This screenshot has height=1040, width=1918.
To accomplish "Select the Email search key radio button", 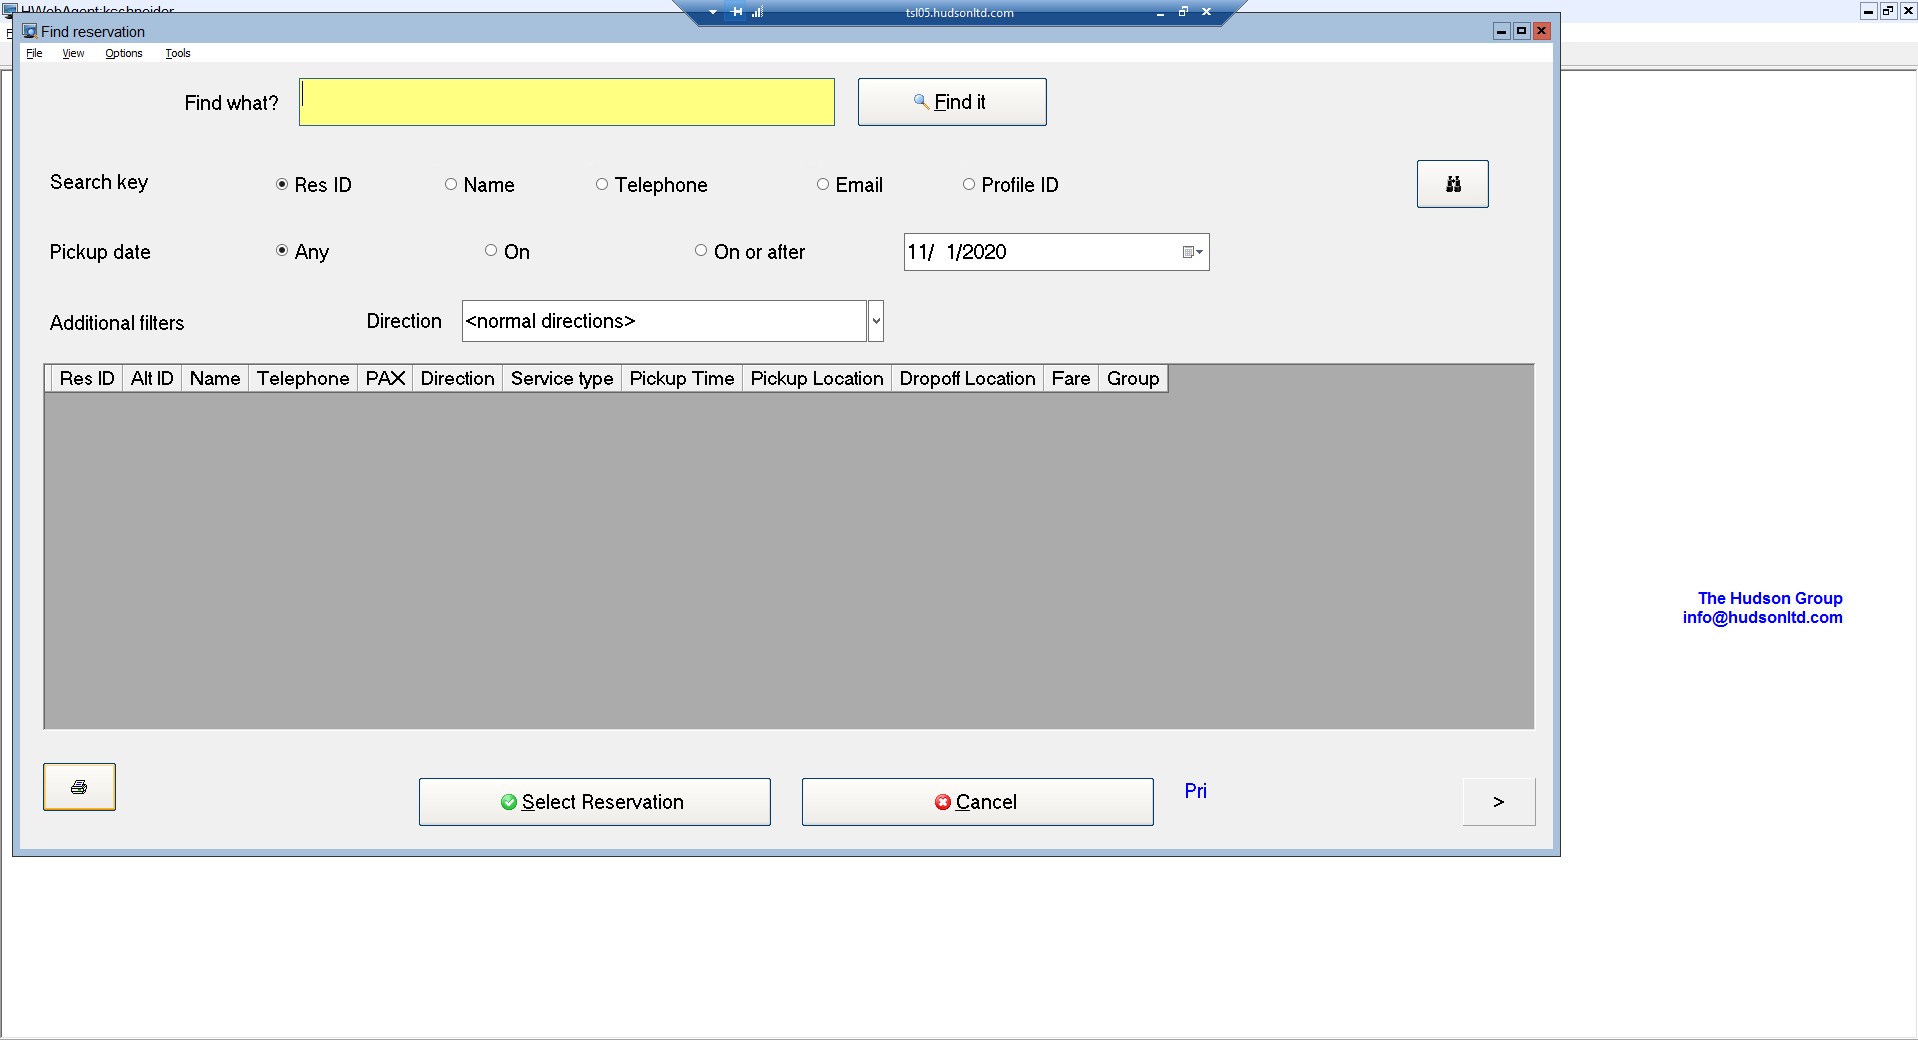I will pyautogui.click(x=823, y=184).
